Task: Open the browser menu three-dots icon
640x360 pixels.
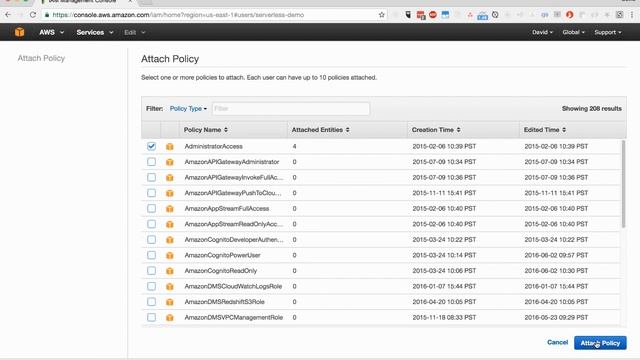Action: point(632,15)
